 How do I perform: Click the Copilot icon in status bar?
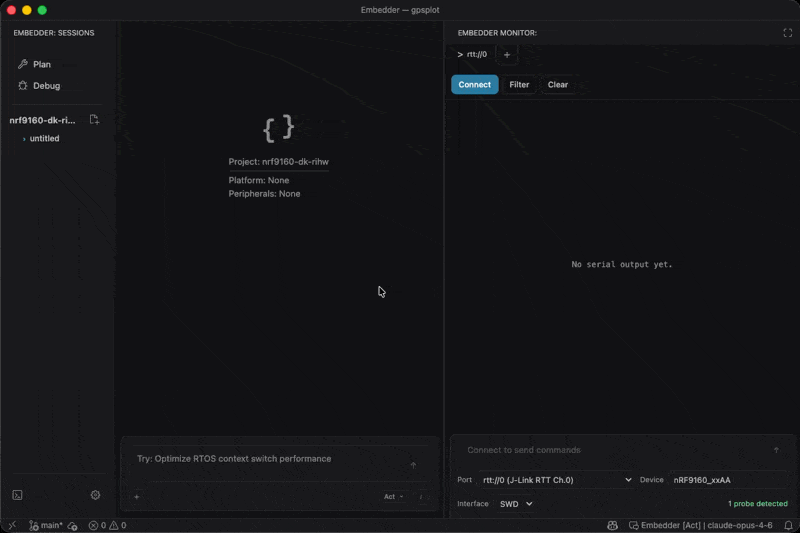click(613, 525)
